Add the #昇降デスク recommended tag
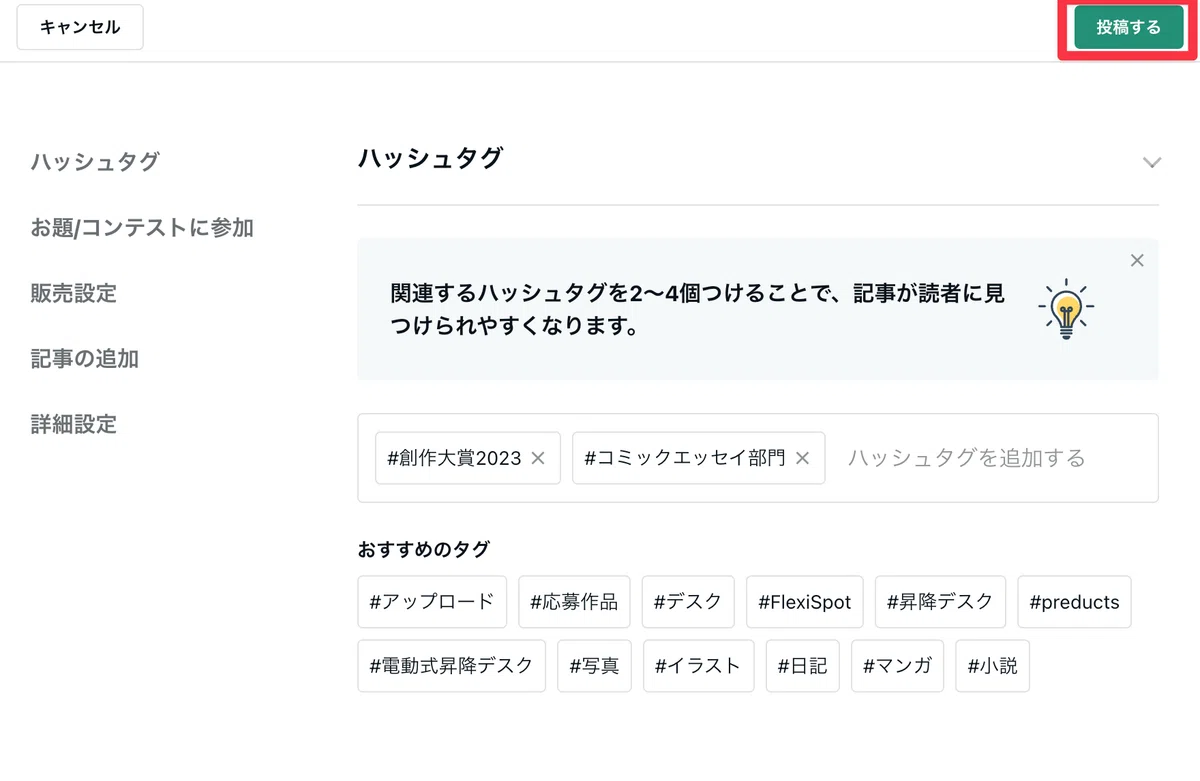The image size is (1200, 781). point(940,602)
